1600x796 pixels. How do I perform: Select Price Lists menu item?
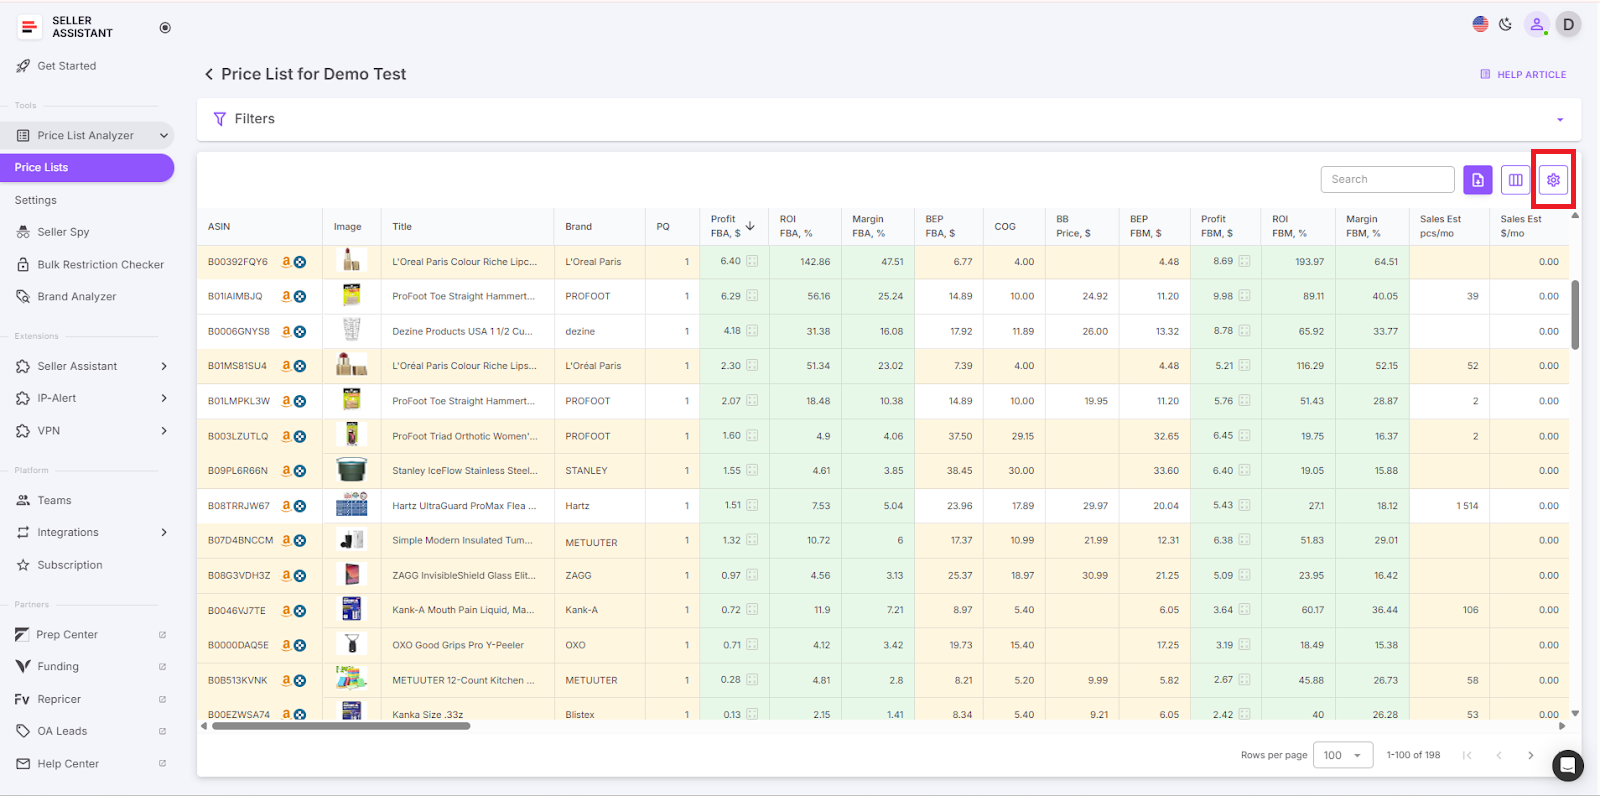(x=87, y=168)
